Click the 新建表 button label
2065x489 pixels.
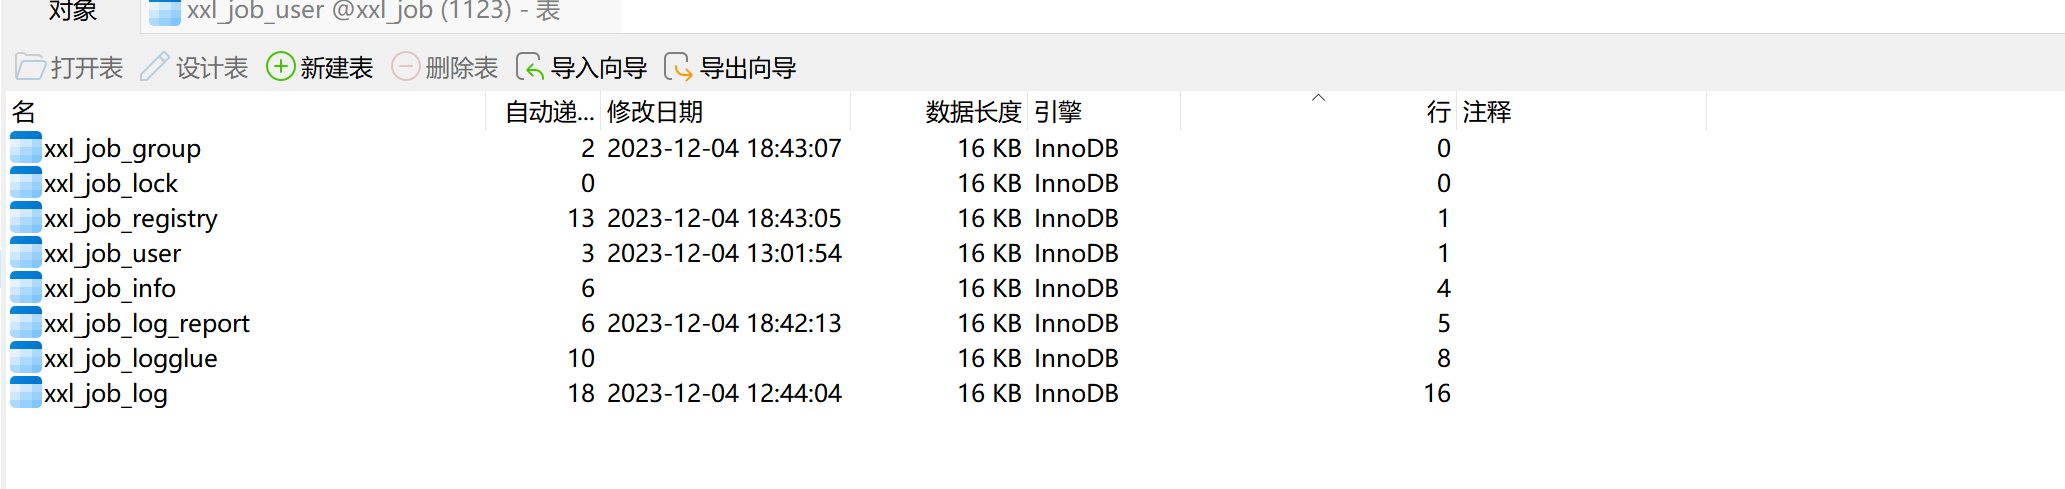[x=336, y=68]
